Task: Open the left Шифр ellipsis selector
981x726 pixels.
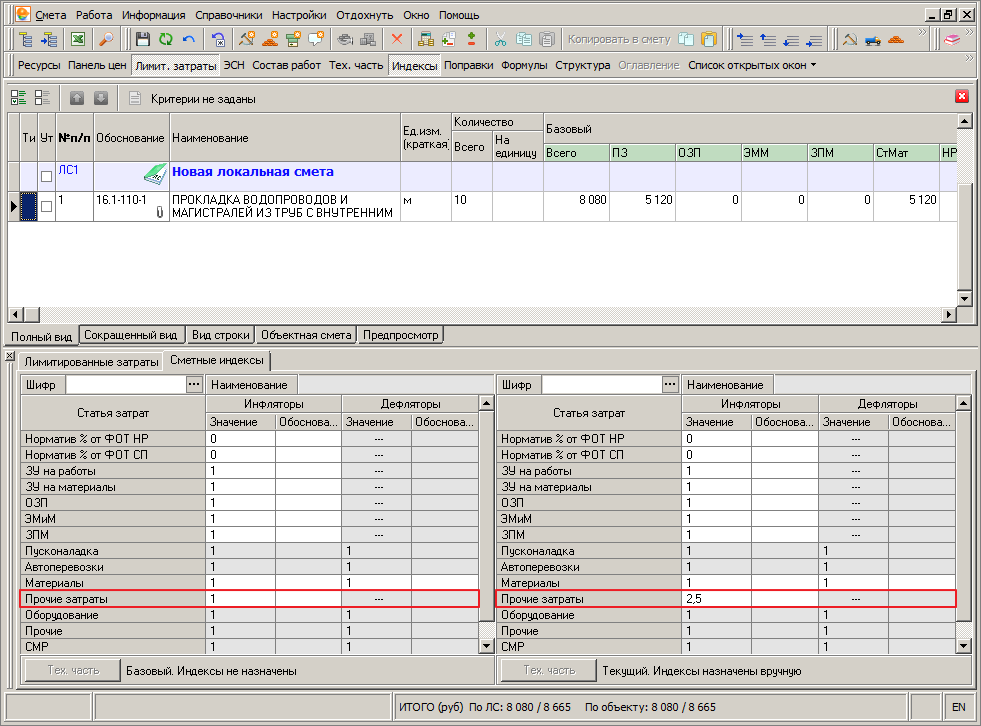Action: click(194, 384)
